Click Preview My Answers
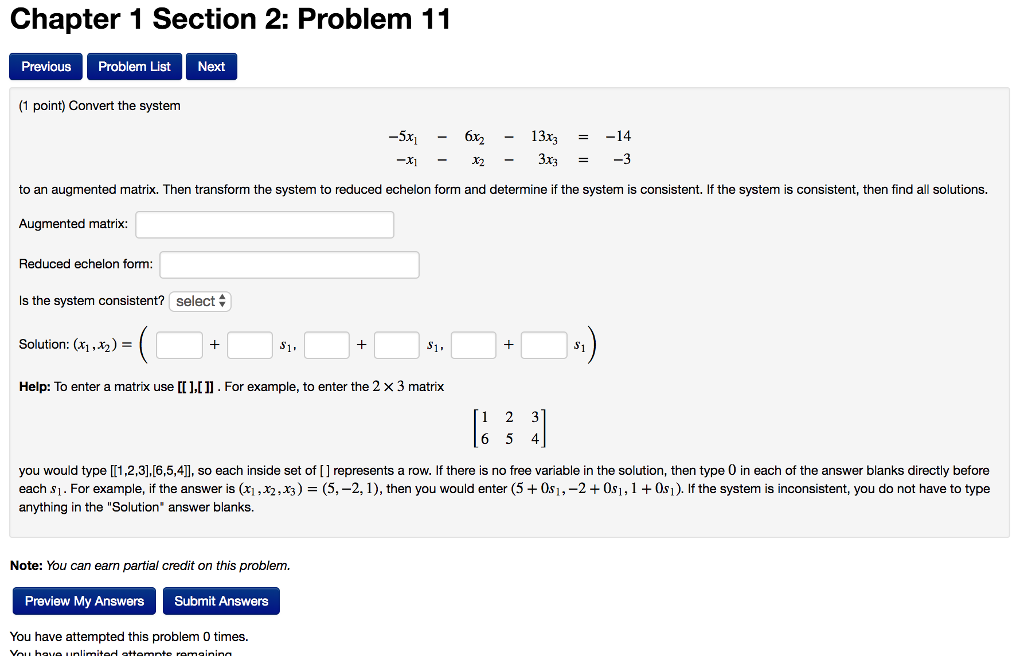This screenshot has height=656, width=1024. tap(83, 601)
